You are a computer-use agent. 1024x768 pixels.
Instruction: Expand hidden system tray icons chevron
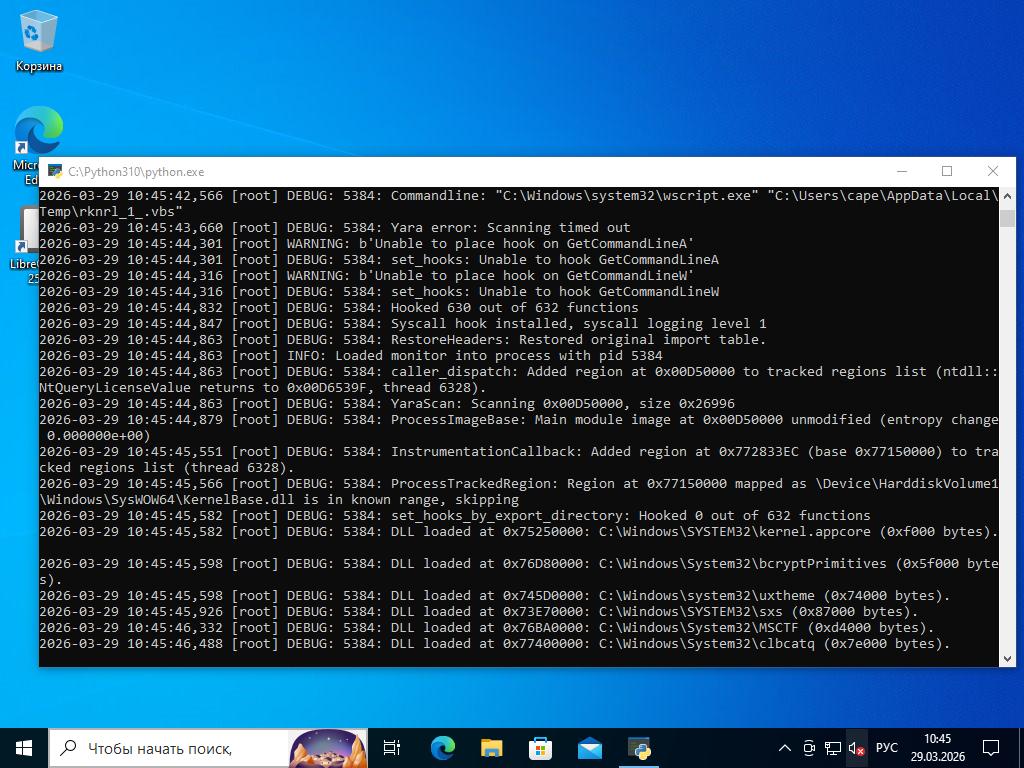tap(786, 748)
